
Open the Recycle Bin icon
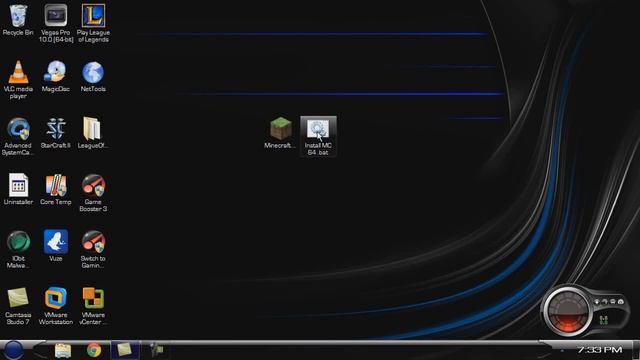click(18, 20)
